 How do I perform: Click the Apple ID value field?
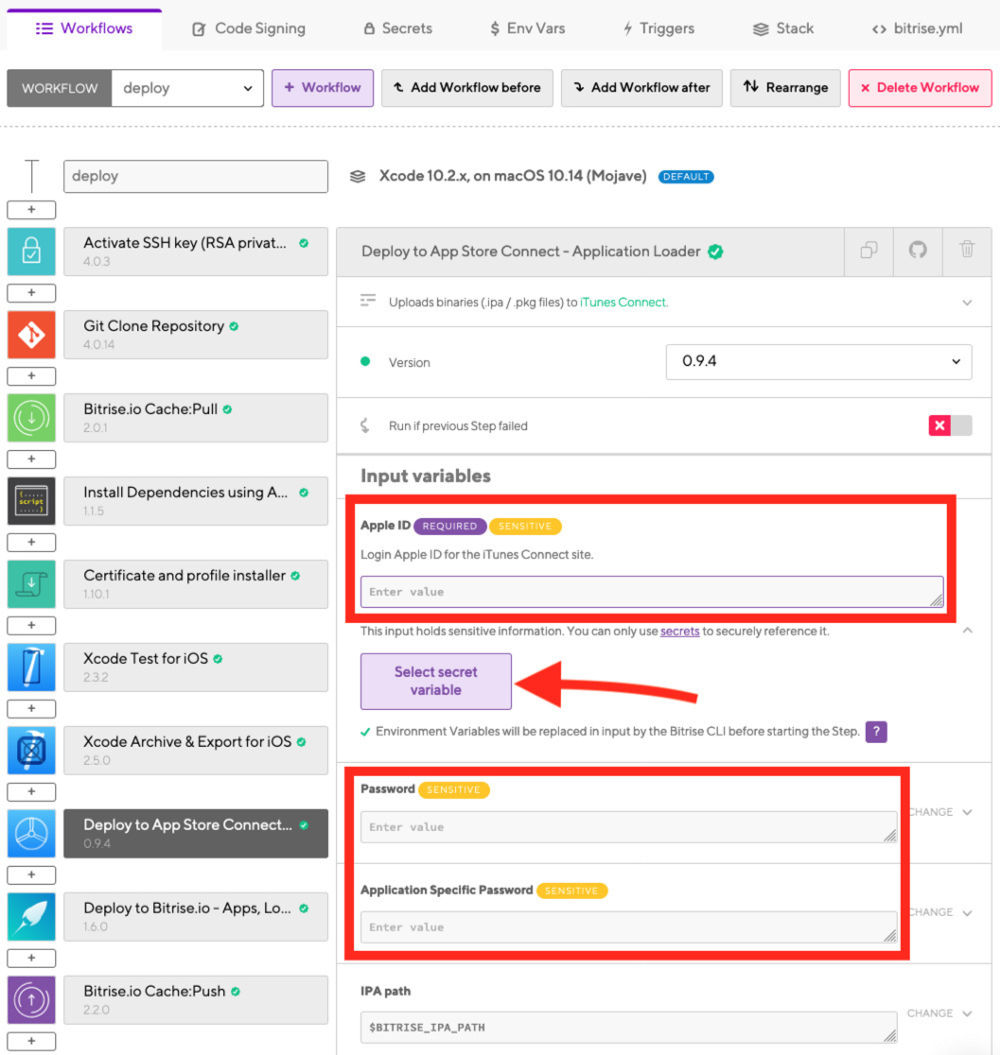(652, 592)
